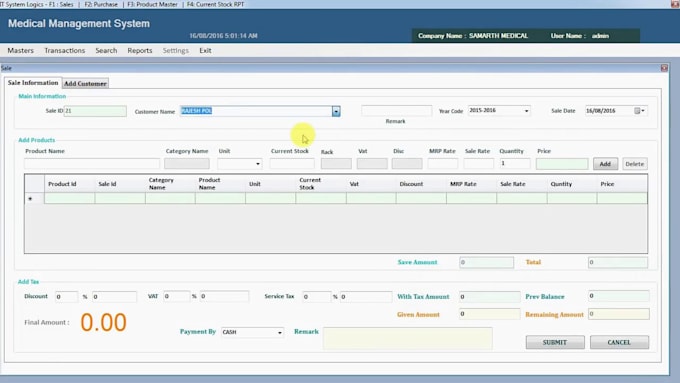Image resolution: width=680 pixels, height=383 pixels.
Task: Open the Settings menu
Action: coord(176,50)
